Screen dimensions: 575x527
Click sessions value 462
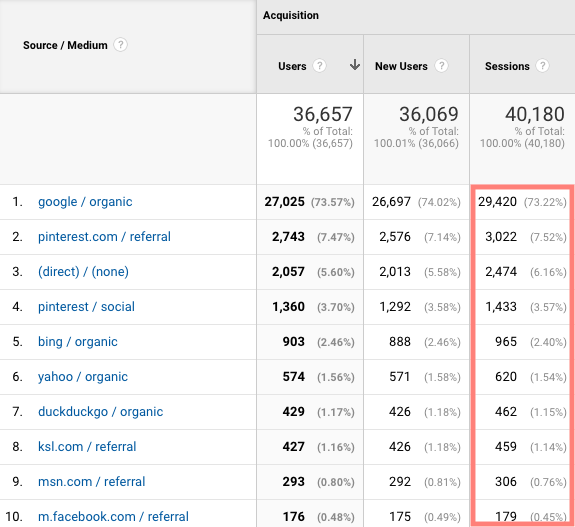tap(506, 412)
